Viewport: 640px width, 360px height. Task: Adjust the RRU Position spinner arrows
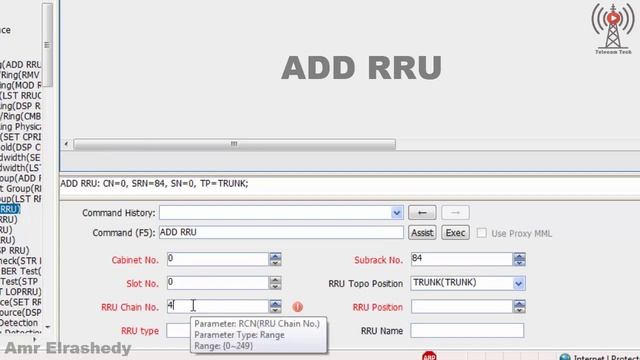(x=519, y=307)
